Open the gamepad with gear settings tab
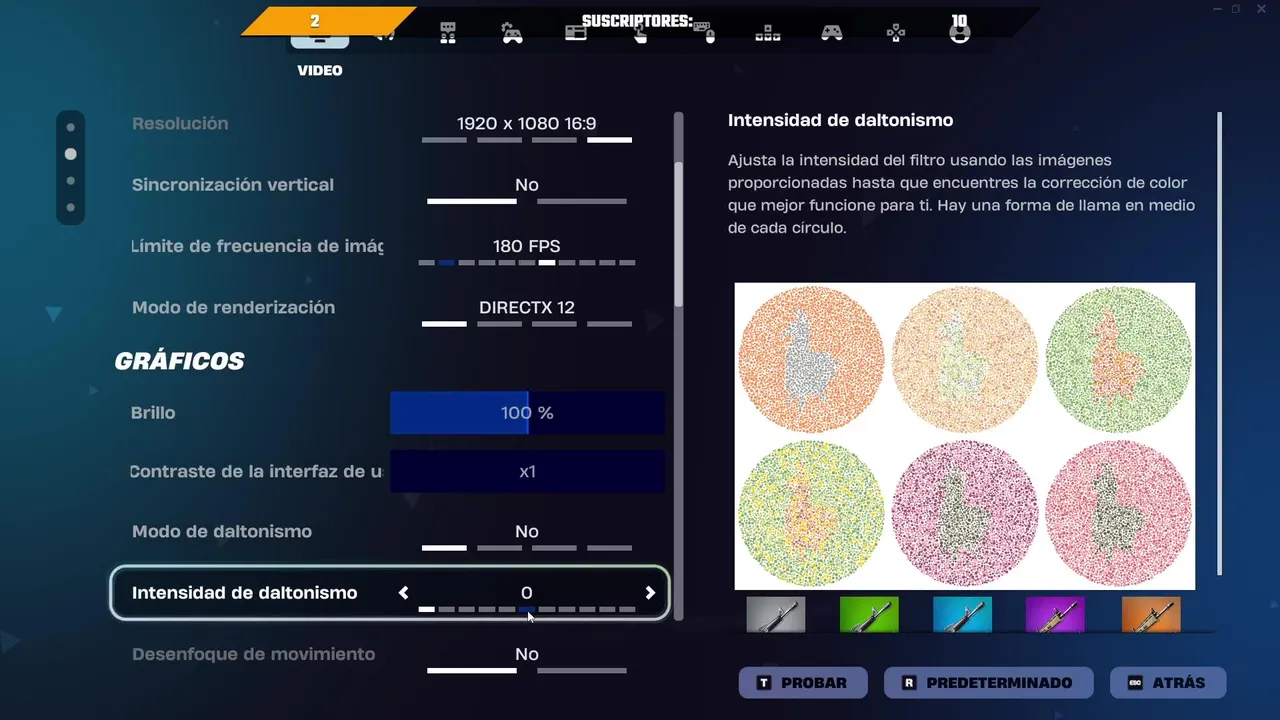Screen dimensions: 1280x720 (512, 33)
